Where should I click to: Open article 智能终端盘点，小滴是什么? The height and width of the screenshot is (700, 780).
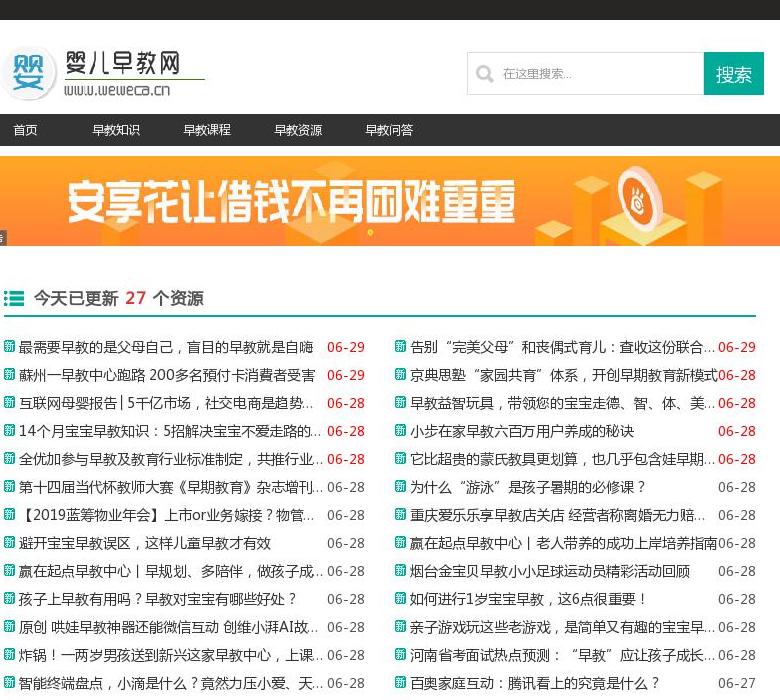[171, 683]
